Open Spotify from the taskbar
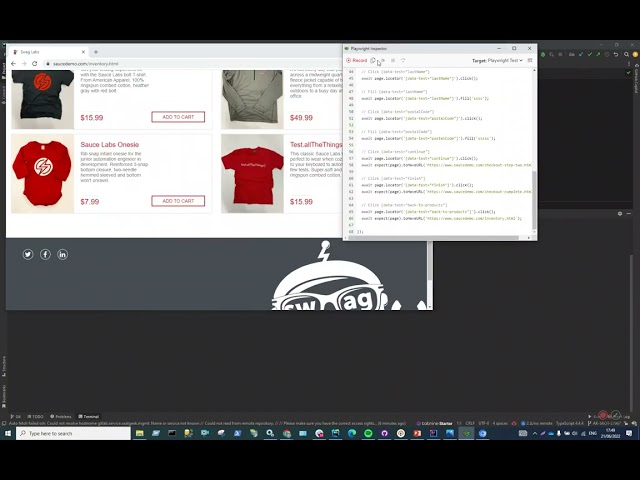The height and width of the screenshot is (480, 640). [x=368, y=433]
